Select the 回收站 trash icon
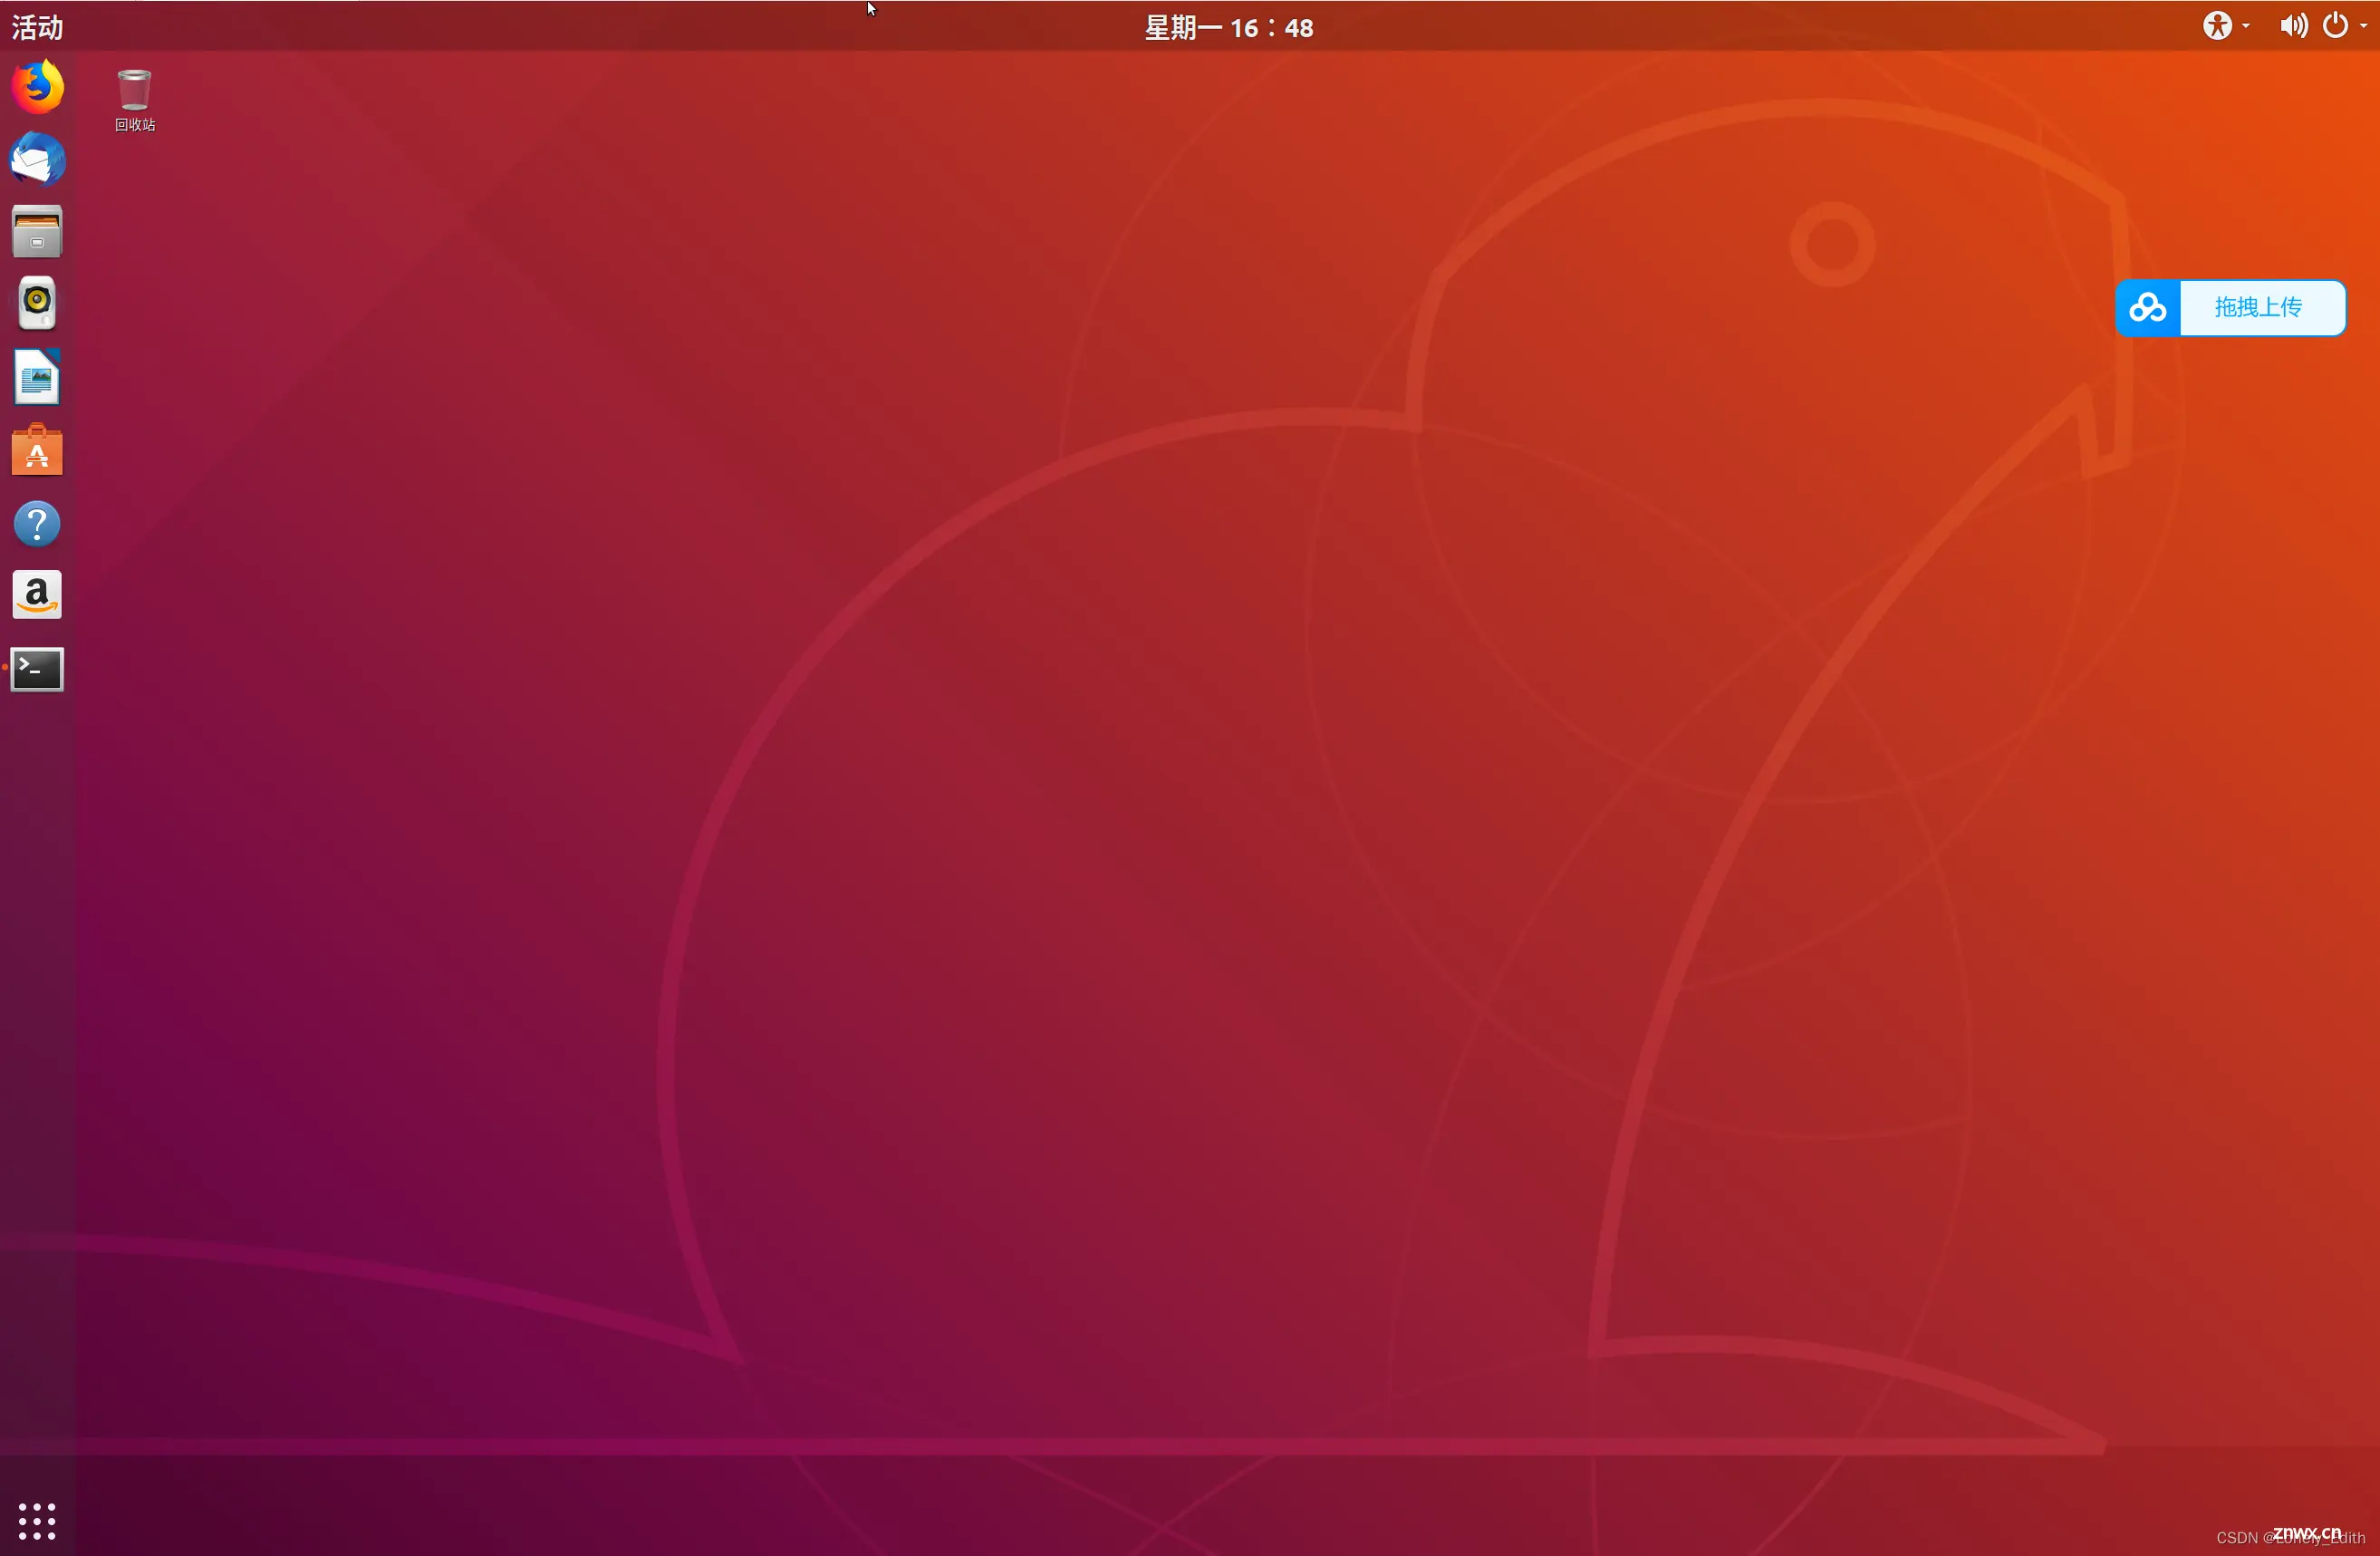 tap(134, 100)
